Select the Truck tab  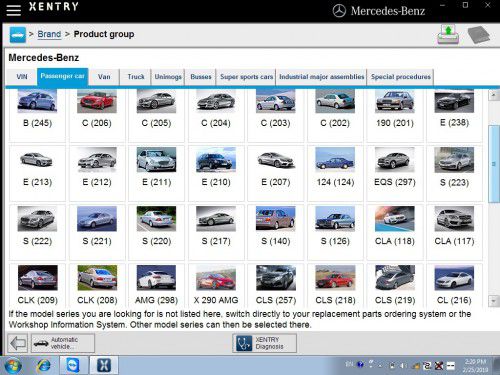pos(136,77)
